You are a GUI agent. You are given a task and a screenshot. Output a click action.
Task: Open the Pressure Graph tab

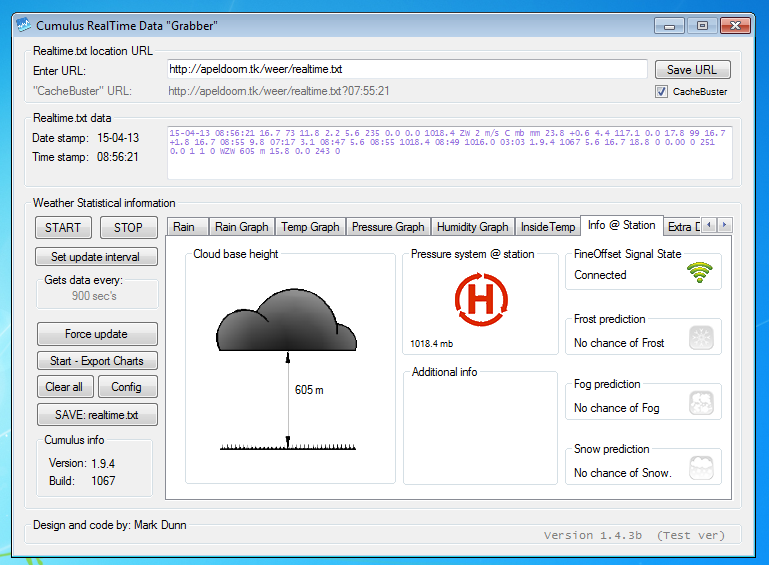coord(388,227)
